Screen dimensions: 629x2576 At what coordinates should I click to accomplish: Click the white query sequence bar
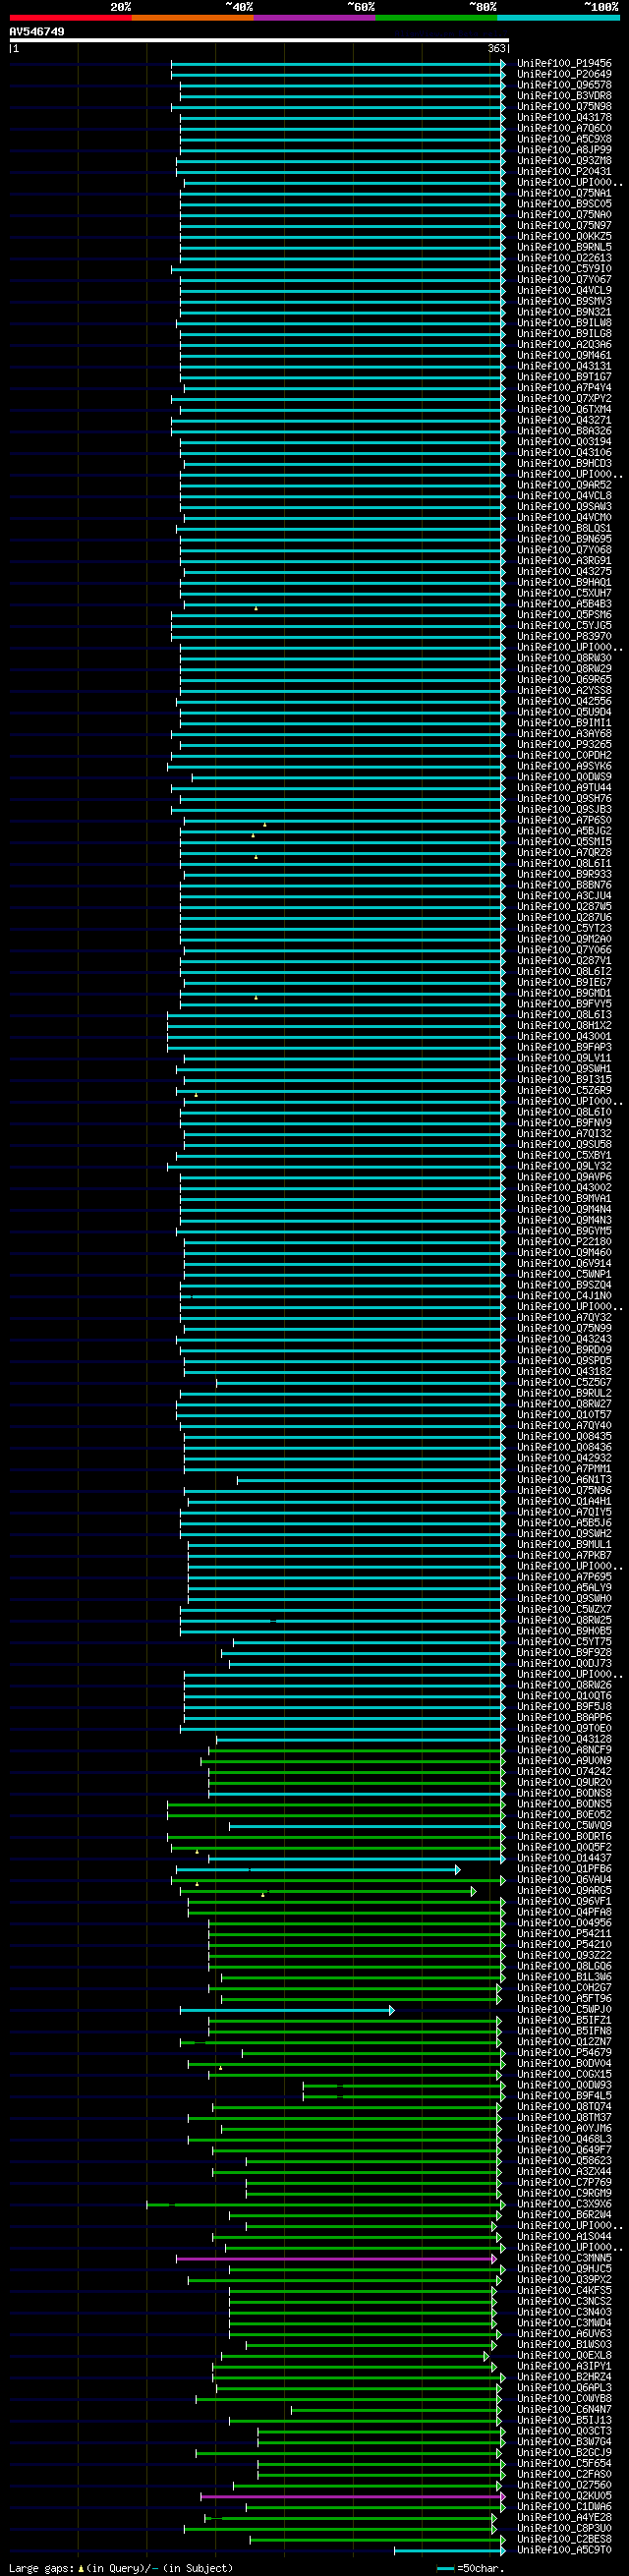[x=259, y=41]
